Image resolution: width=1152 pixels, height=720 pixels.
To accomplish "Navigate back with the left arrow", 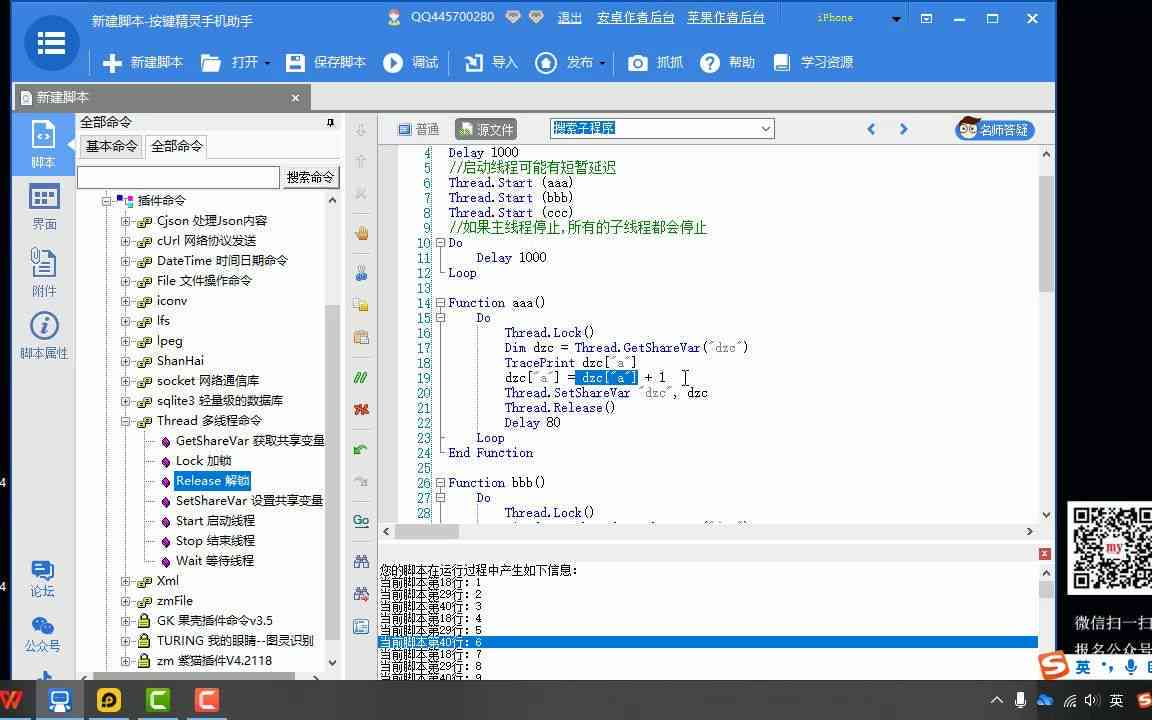I will click(x=871, y=129).
